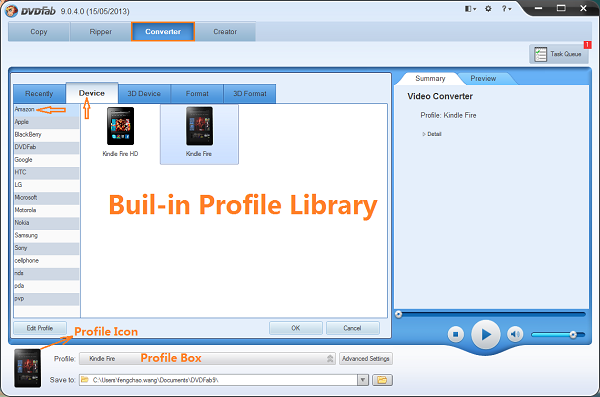Browse output folder with folder icon button
Image resolution: width=600 pixels, height=397 pixels.
(382, 380)
